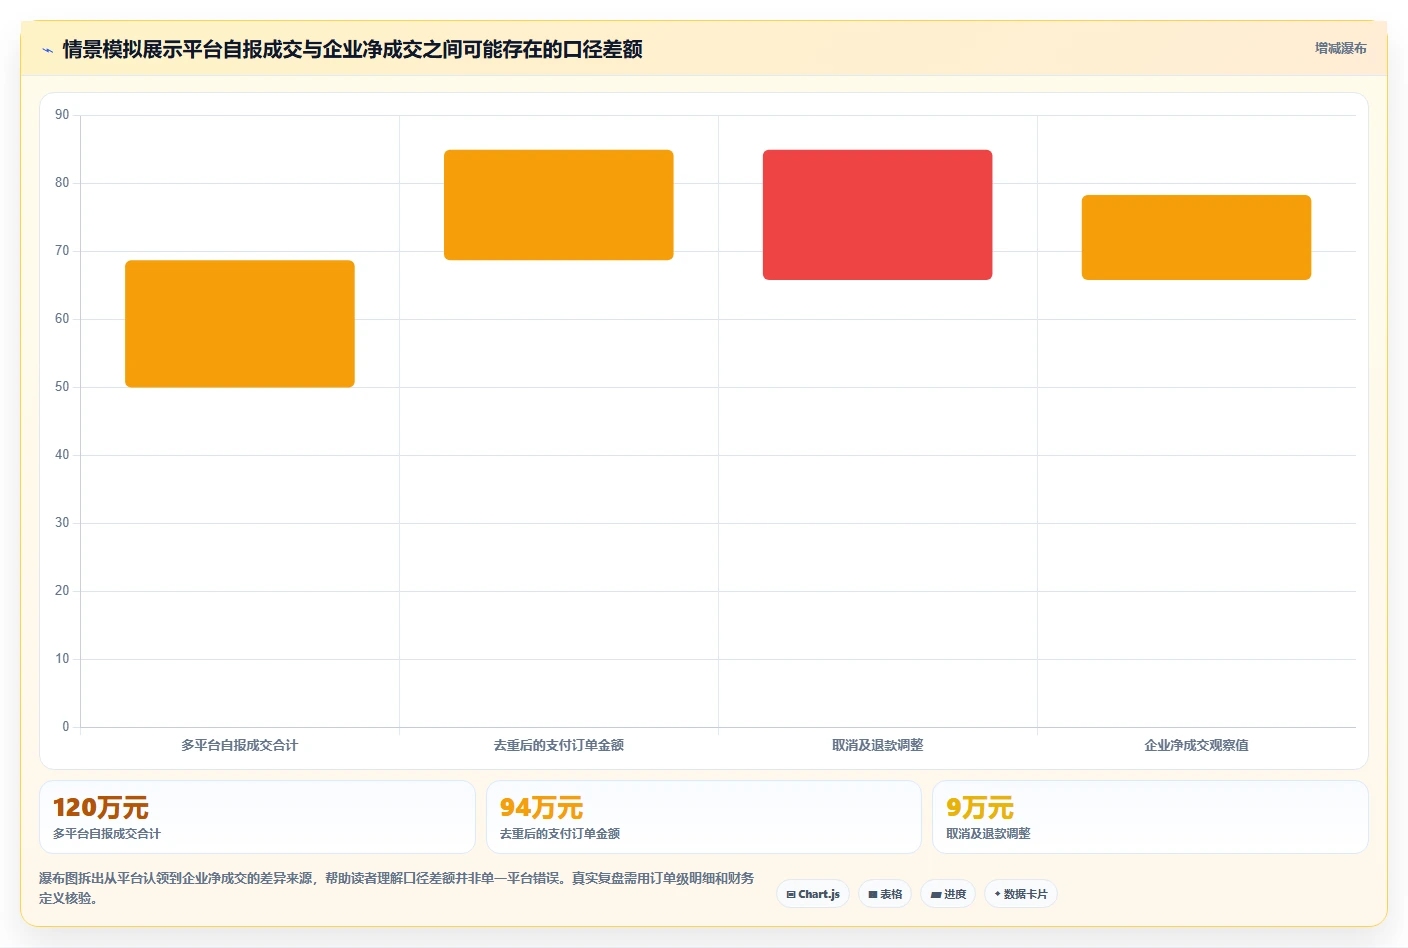The height and width of the screenshot is (948, 1408).
Task: Click the y-axis tick value 50
Action: pos(62,387)
